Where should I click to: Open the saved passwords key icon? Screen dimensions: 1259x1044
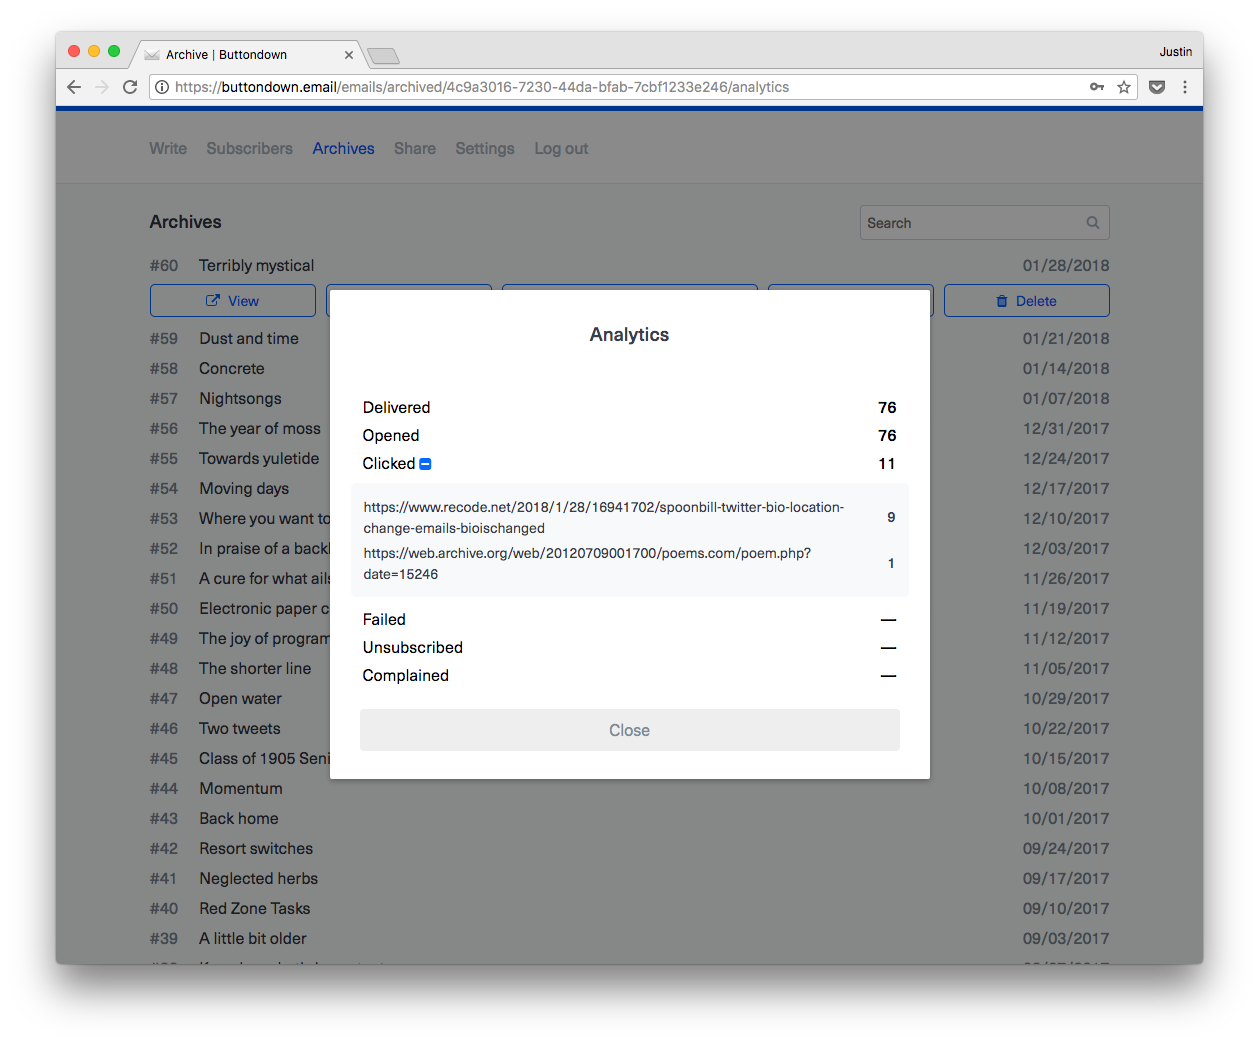1097,87
